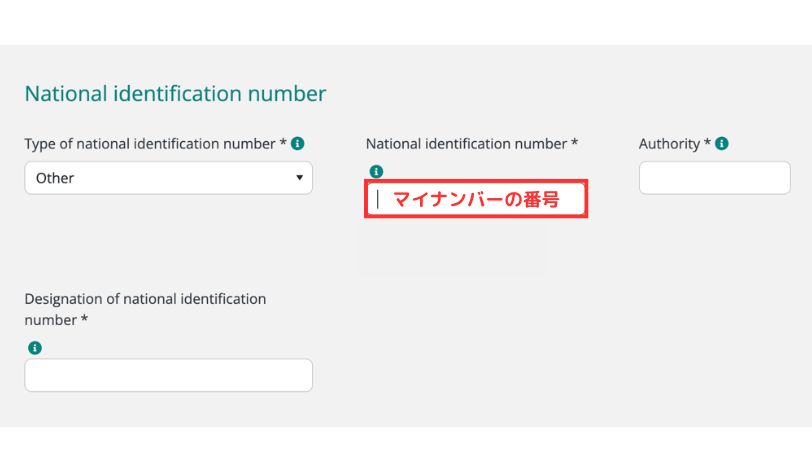
Task: Click the "Type of national identification number" label
Action: pos(149,144)
